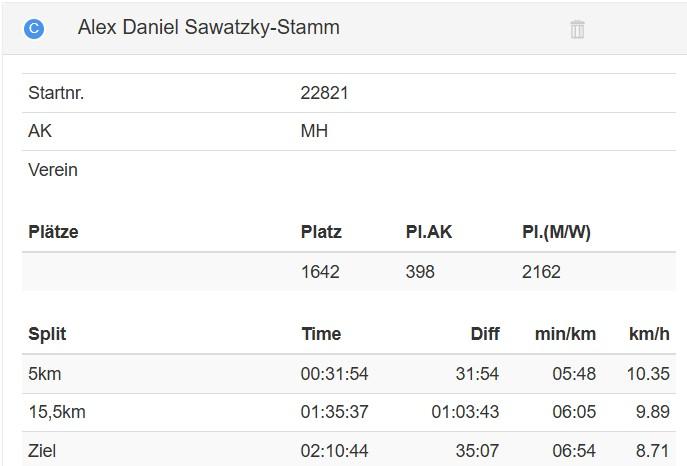Click the min/km column header

tap(565, 334)
